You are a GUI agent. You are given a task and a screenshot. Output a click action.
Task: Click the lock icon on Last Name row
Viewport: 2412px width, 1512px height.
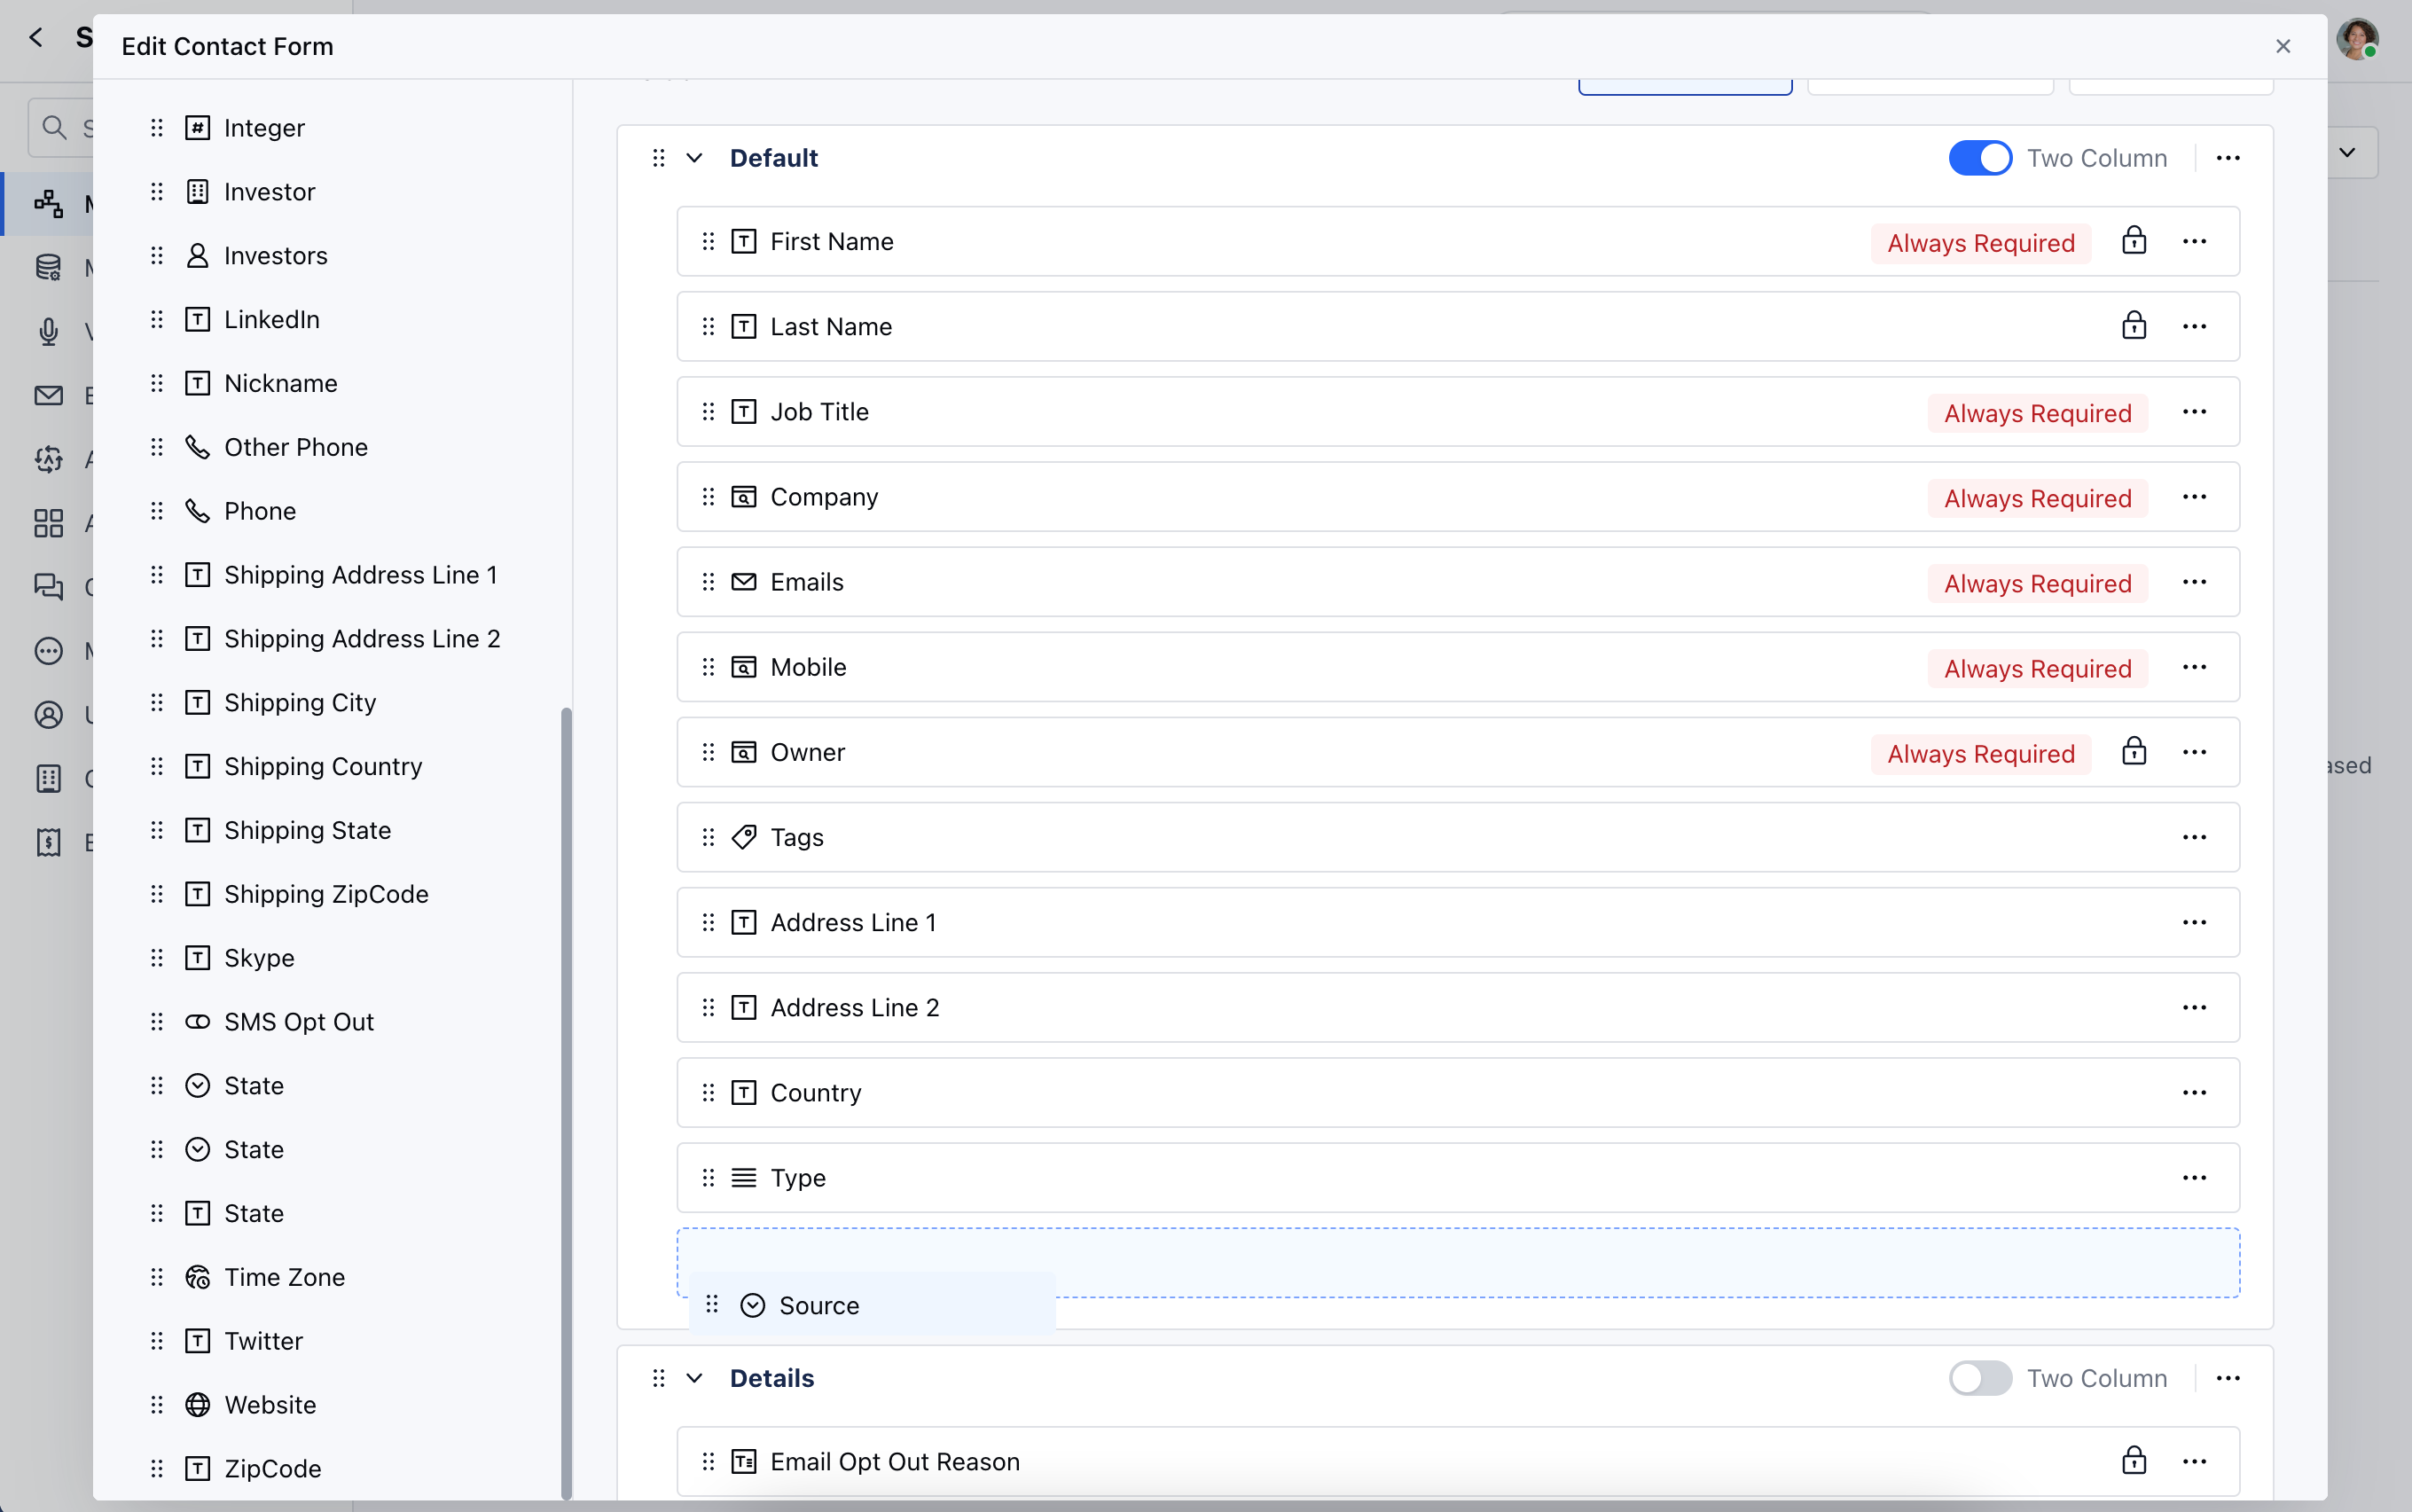[2134, 326]
